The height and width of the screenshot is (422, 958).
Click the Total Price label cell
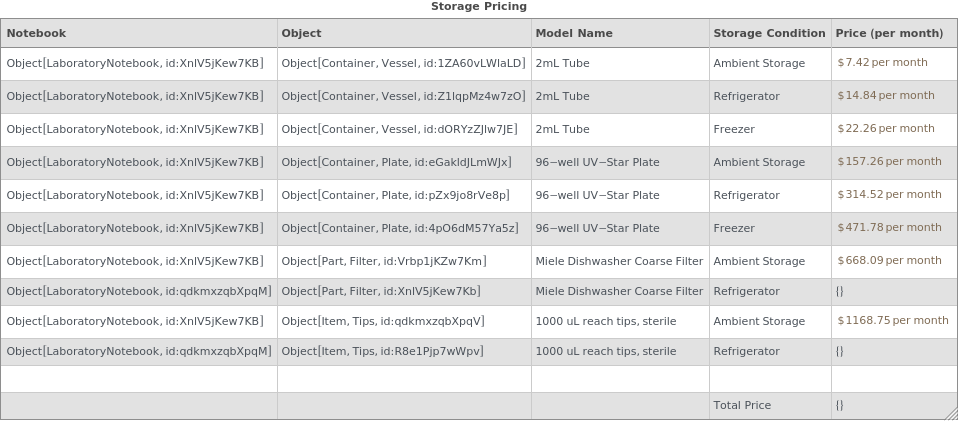742,405
